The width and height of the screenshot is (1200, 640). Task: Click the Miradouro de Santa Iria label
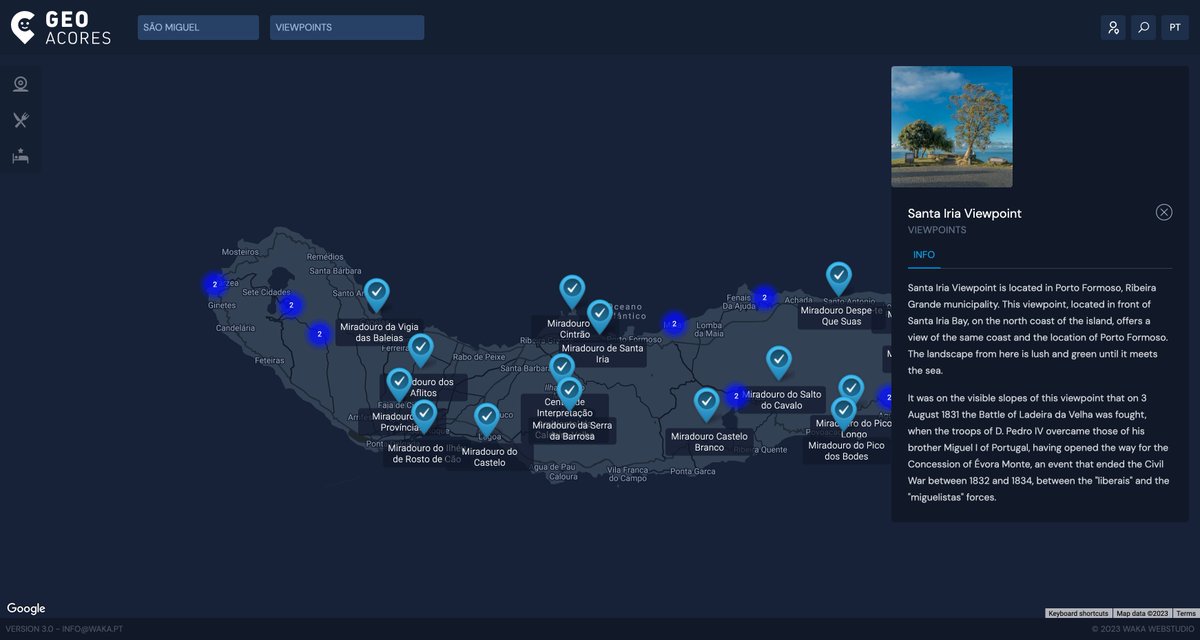point(602,353)
